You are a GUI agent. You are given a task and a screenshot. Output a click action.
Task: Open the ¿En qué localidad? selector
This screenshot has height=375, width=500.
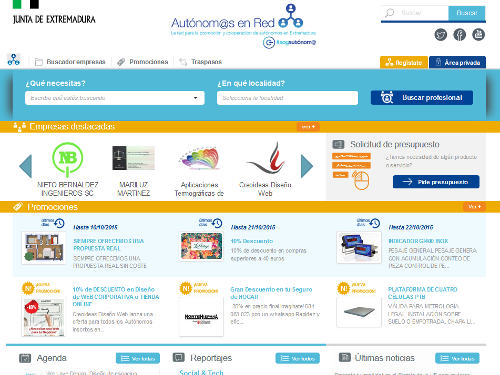(x=287, y=98)
